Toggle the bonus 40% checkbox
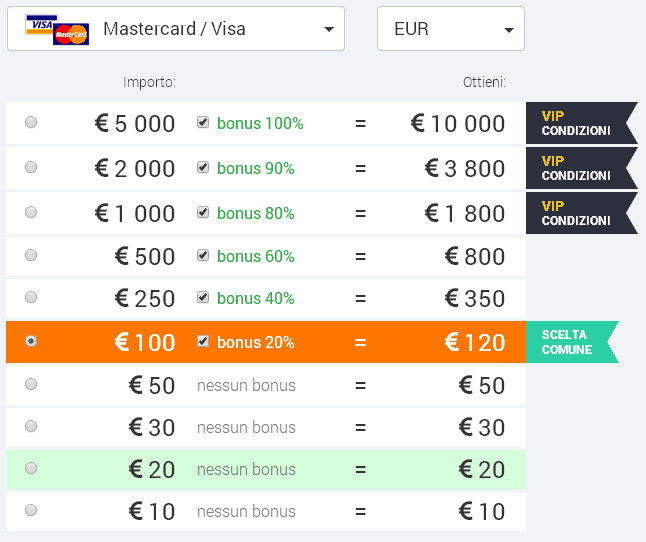Screen dimensions: 646x542 click(x=203, y=297)
